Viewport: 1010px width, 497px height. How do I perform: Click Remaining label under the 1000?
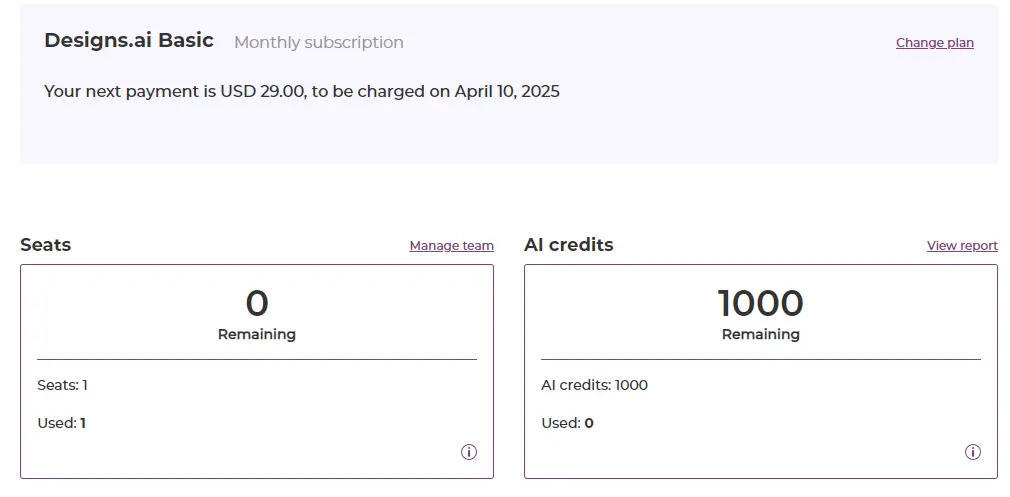coord(761,335)
